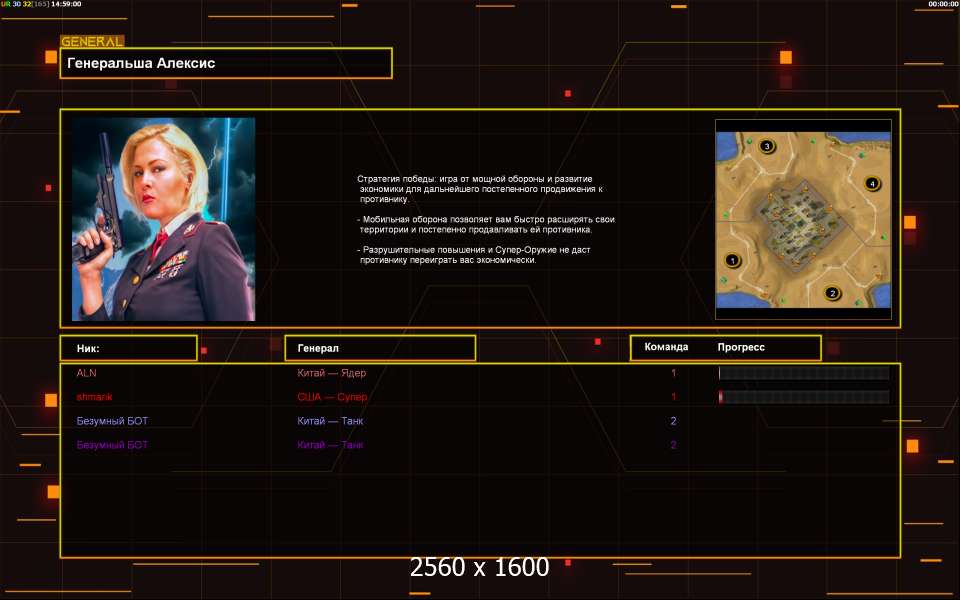Click blue Китай — Танк general entry
This screenshot has height=600, width=960.
pos(330,421)
